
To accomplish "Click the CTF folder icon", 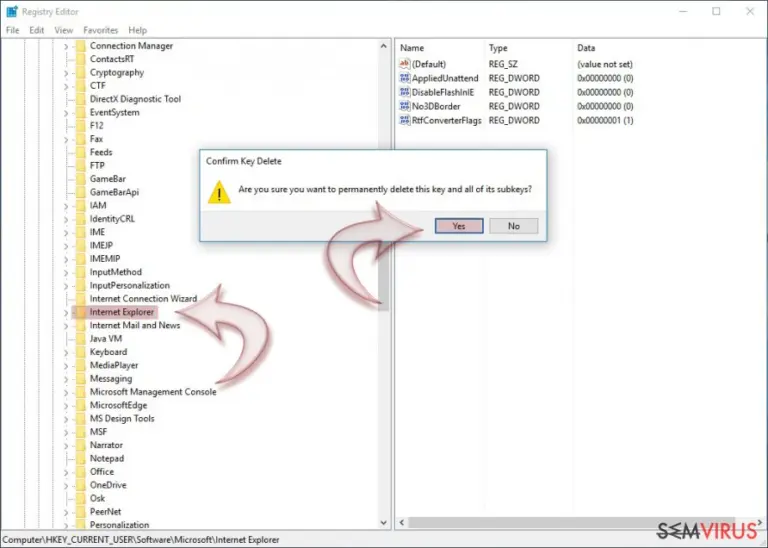I will pyautogui.click(x=81, y=86).
